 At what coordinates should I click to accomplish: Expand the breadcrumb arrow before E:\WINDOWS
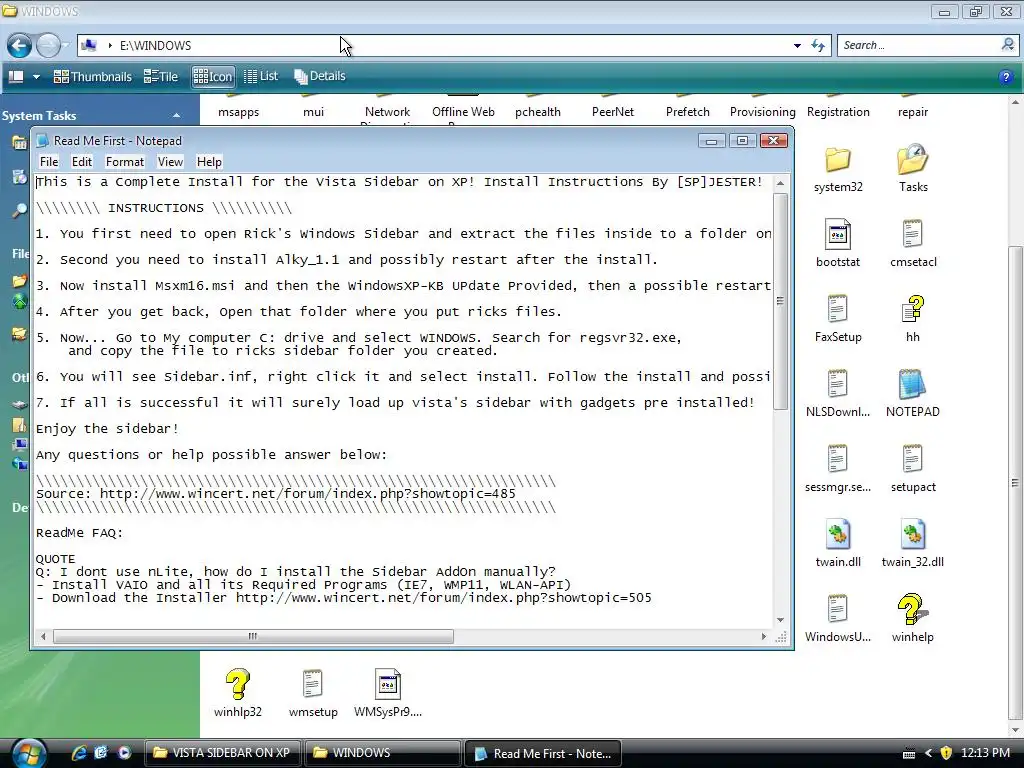click(x=110, y=46)
